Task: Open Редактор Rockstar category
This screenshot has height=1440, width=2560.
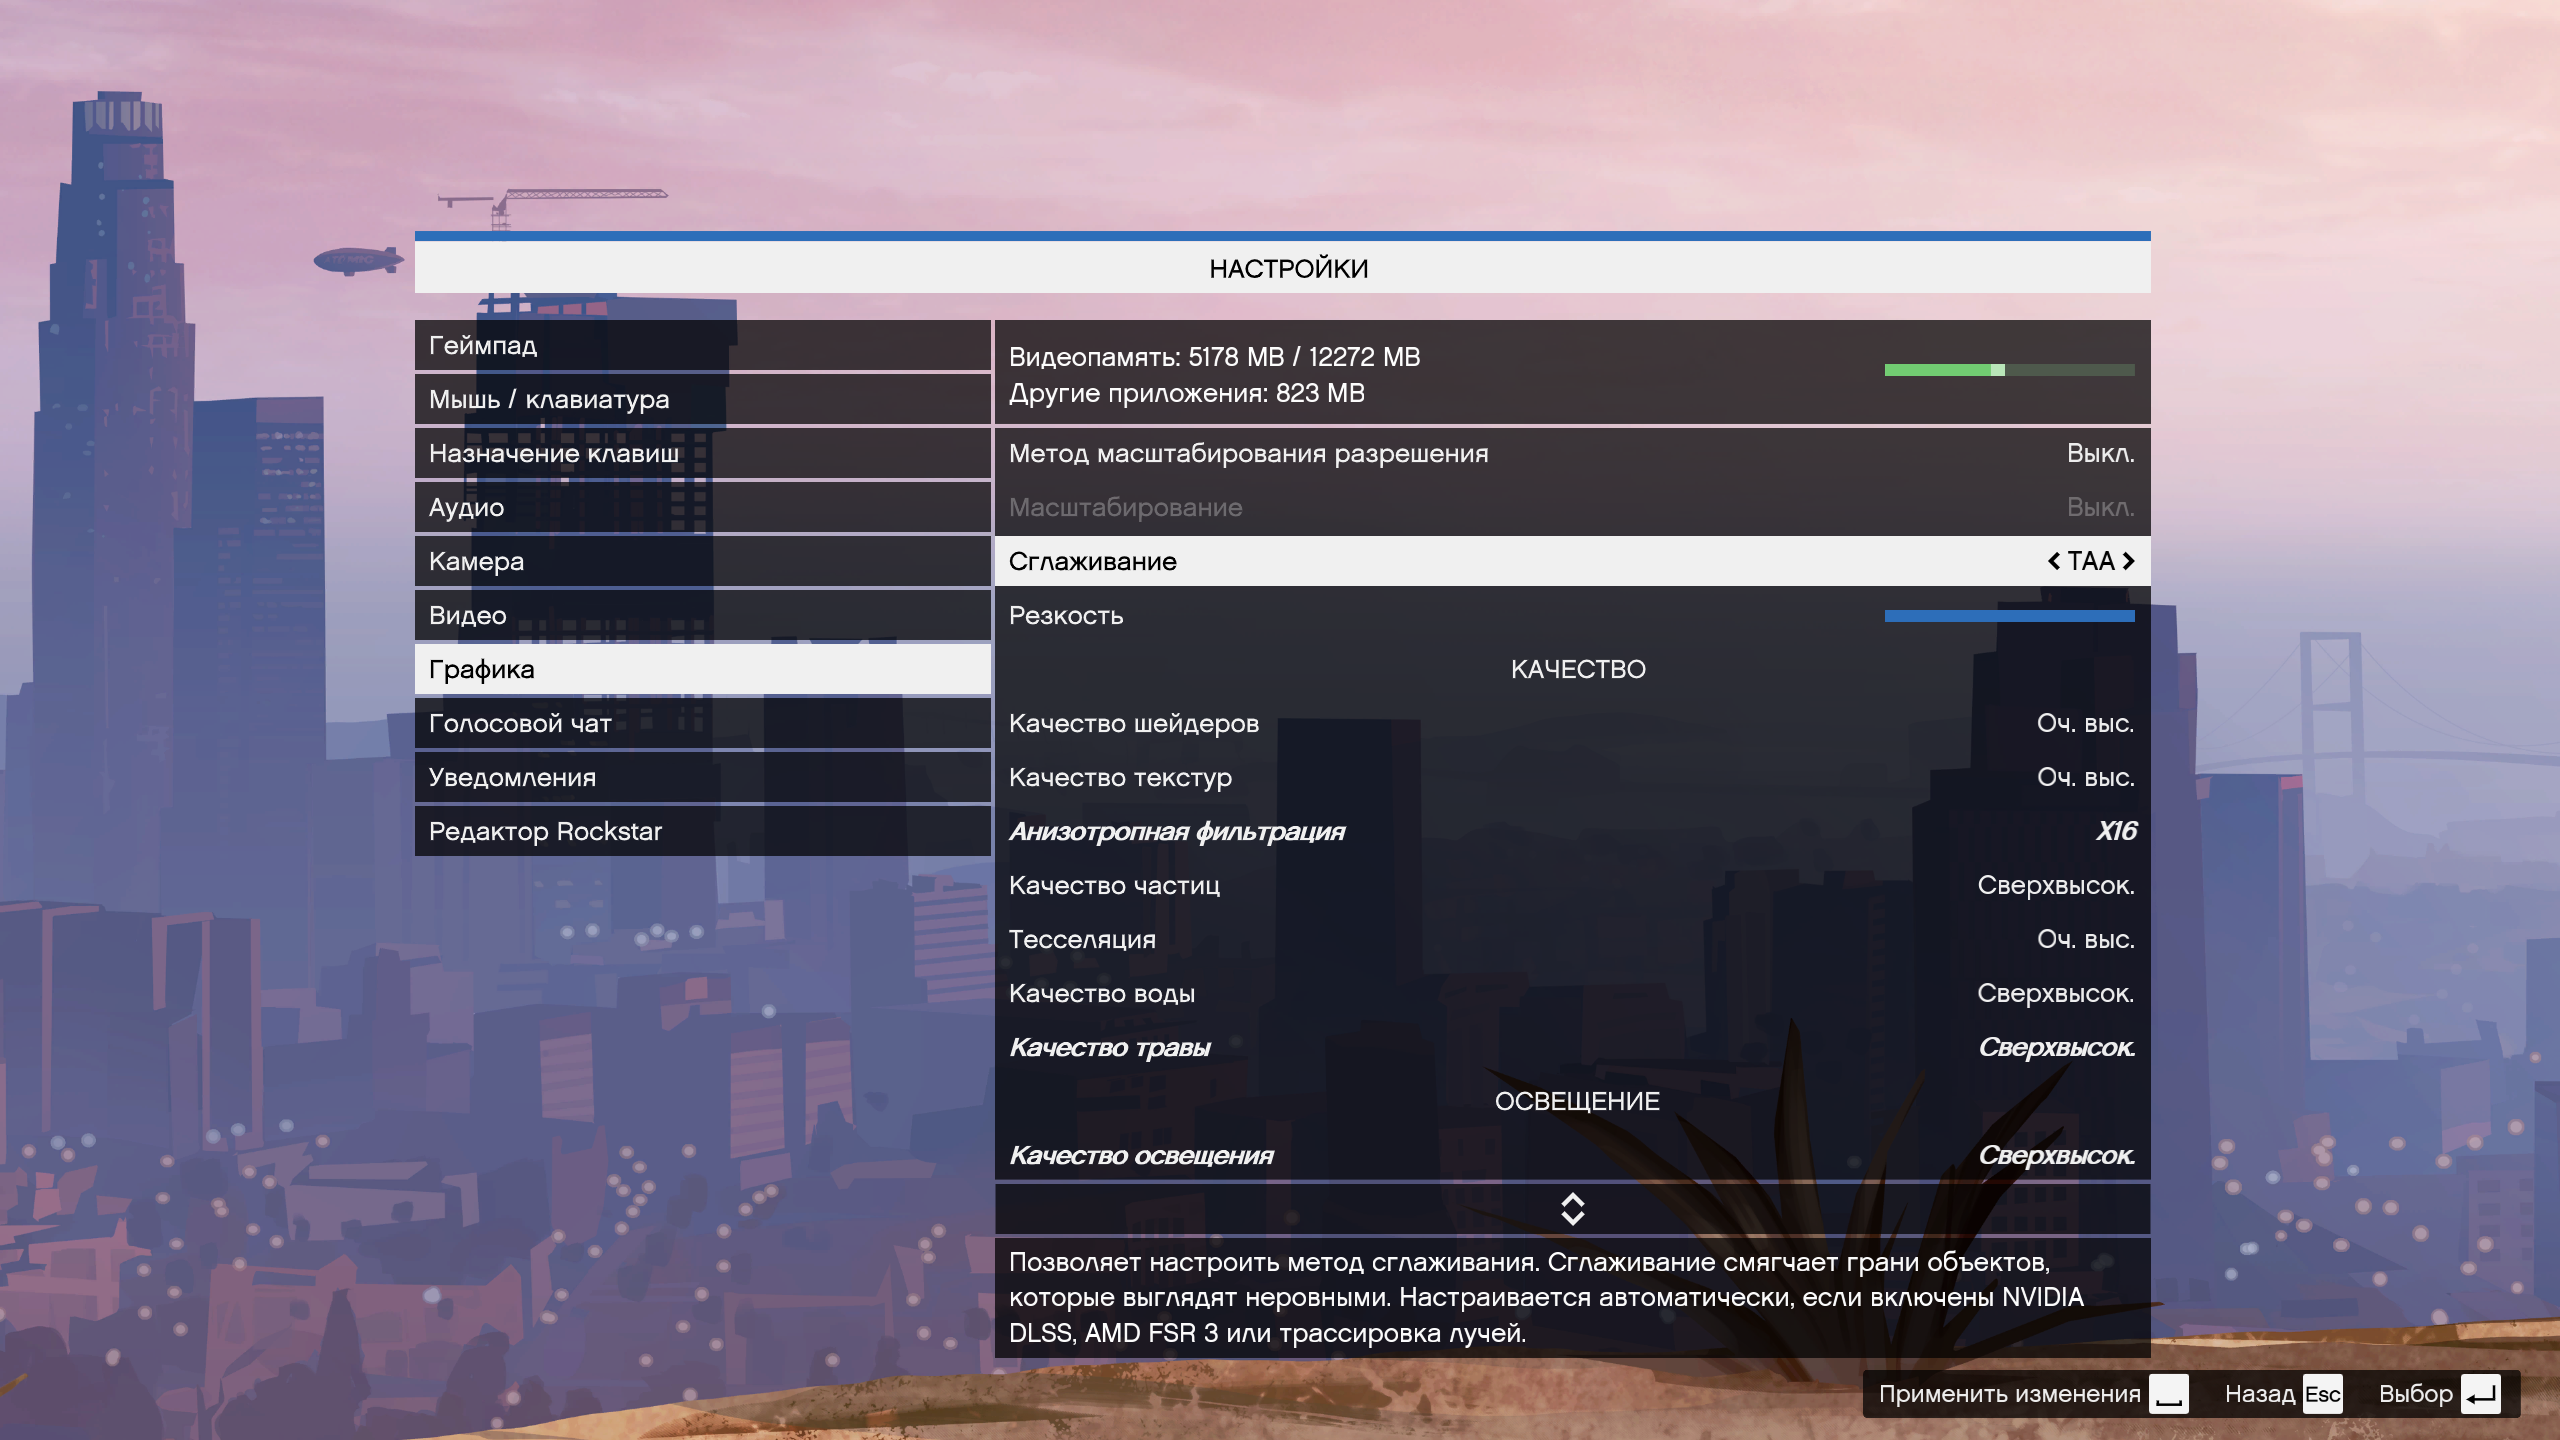Action: (x=702, y=831)
